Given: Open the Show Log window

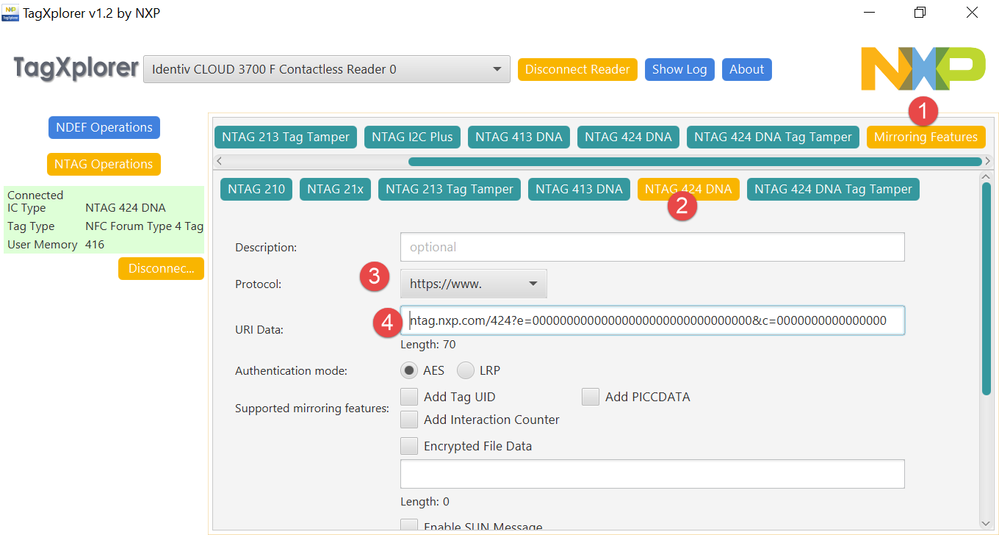Looking at the screenshot, I should pos(679,69).
